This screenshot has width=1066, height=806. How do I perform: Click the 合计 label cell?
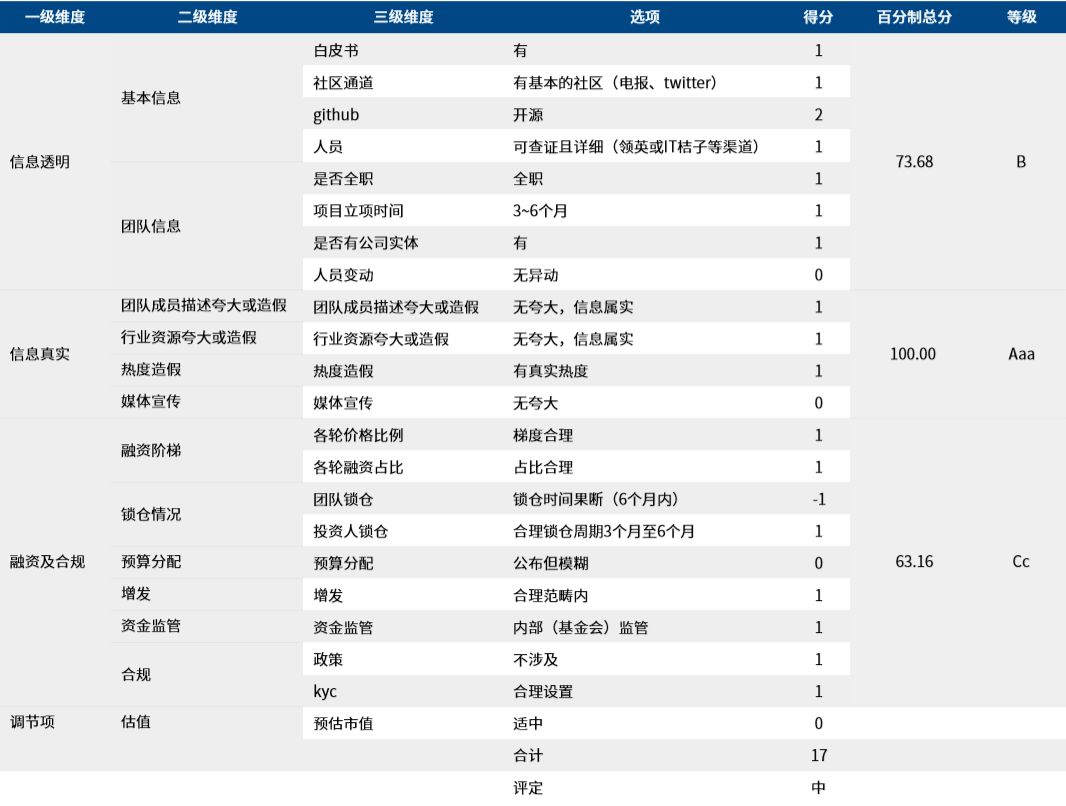click(528, 756)
